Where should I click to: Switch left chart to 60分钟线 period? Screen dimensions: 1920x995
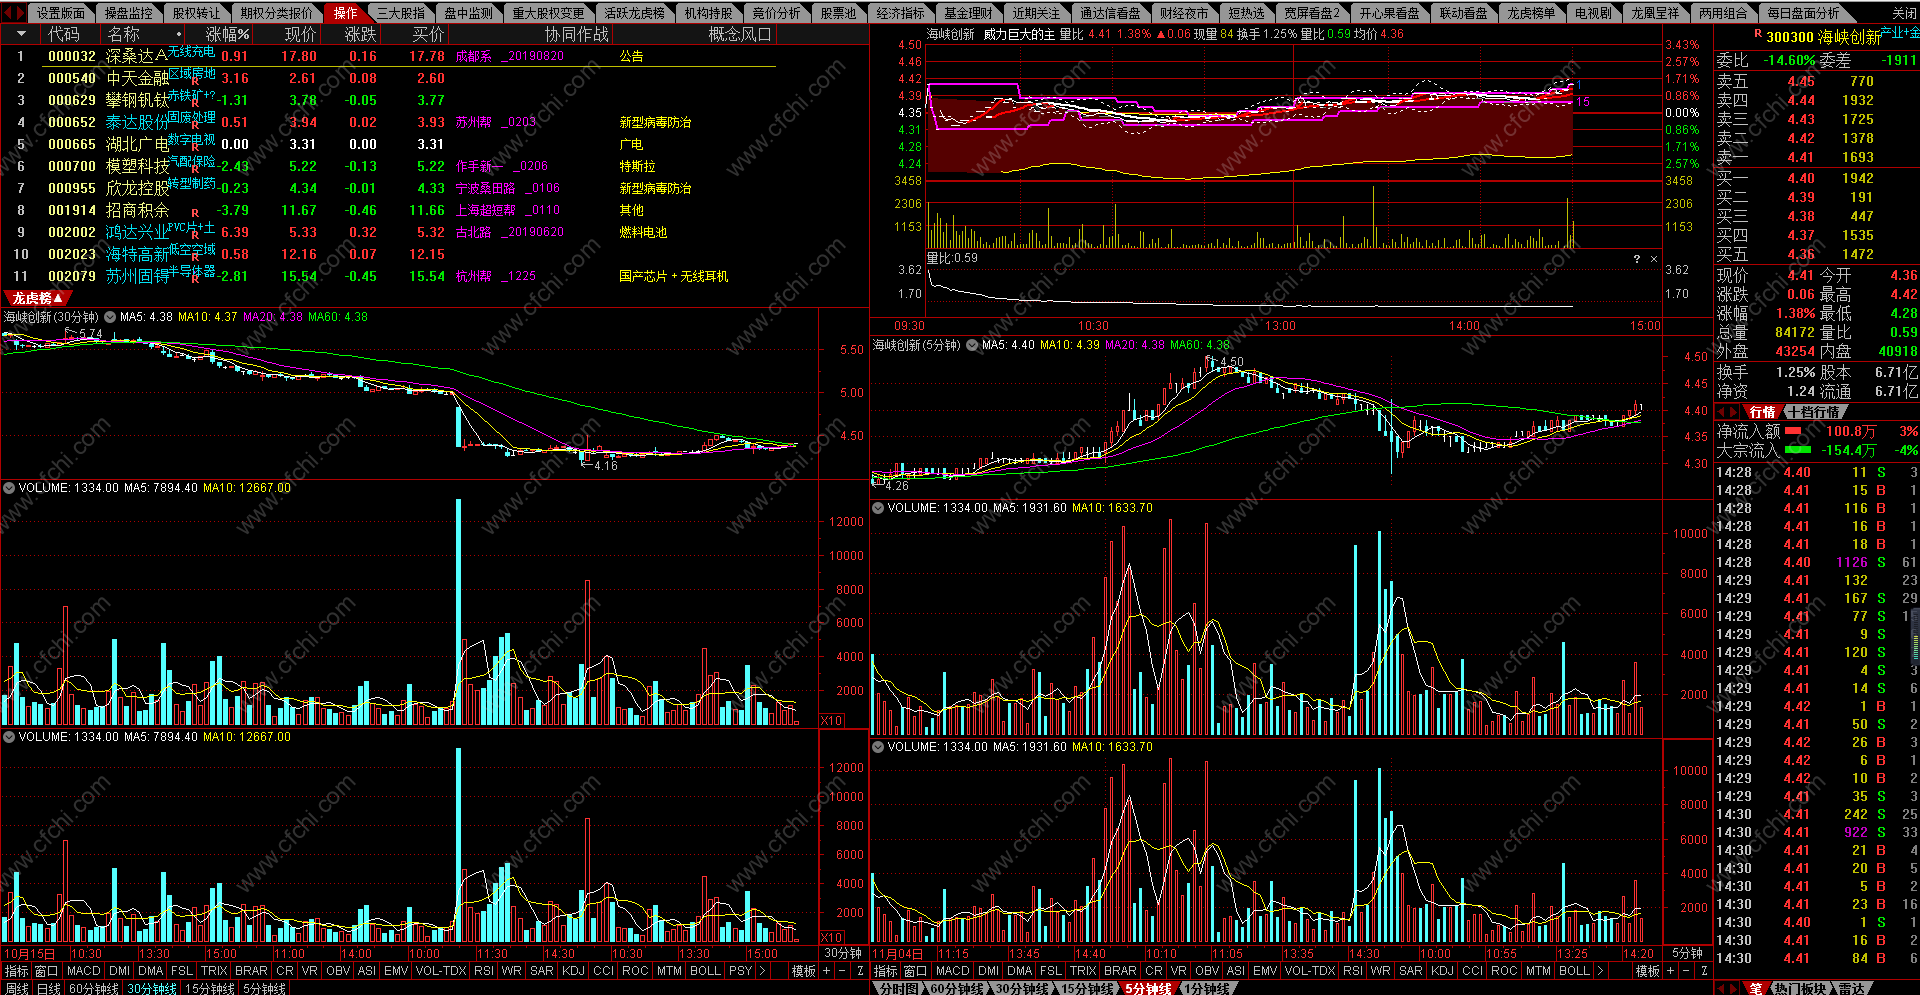(x=94, y=988)
